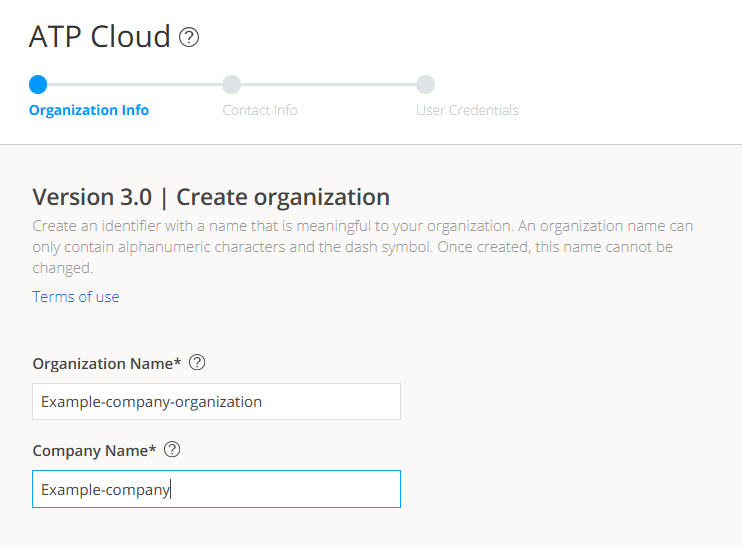The image size is (742, 547).
Task: Click the help icon beside ATP Cloud title
Action: (x=189, y=38)
